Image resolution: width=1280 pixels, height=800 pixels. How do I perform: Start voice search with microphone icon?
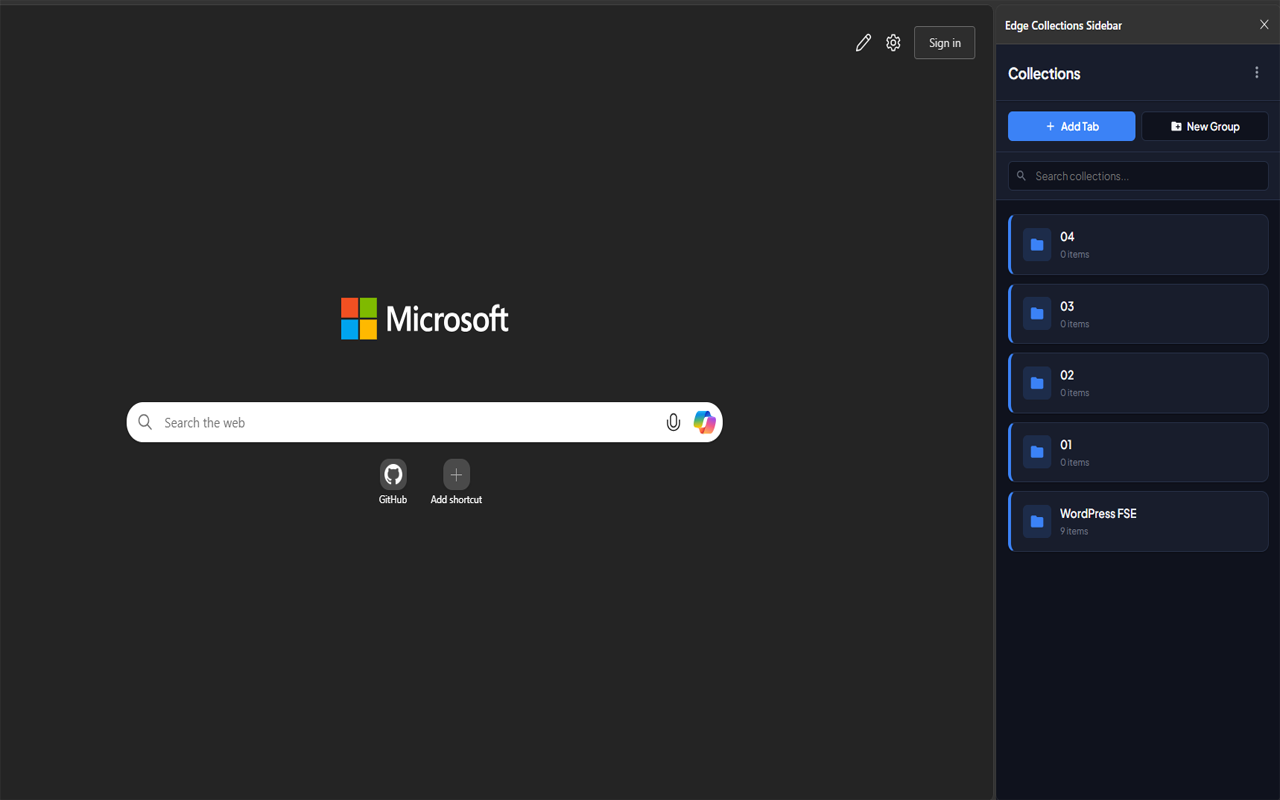point(673,422)
